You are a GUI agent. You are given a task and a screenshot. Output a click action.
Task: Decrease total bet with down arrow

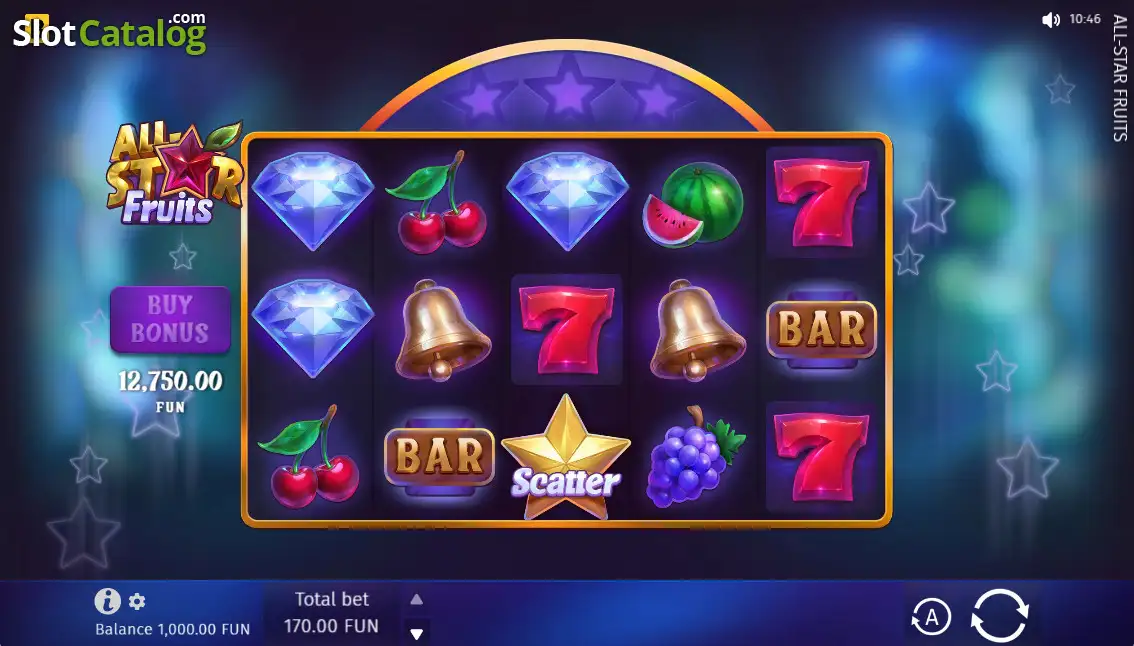click(x=417, y=634)
